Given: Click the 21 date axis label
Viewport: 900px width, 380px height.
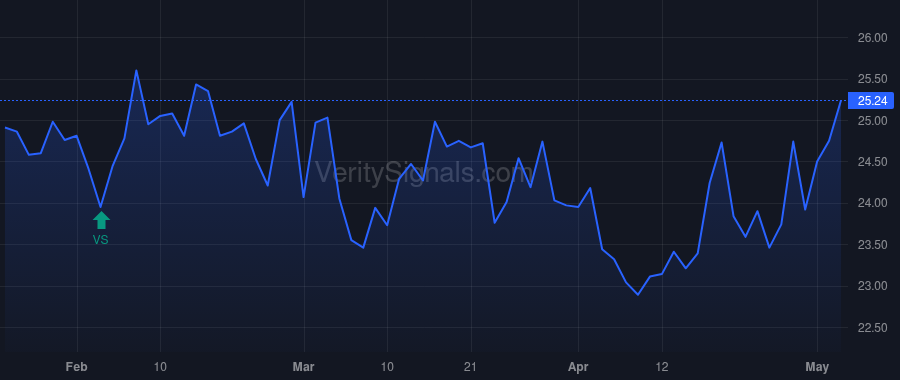Looking at the screenshot, I should [x=471, y=366].
